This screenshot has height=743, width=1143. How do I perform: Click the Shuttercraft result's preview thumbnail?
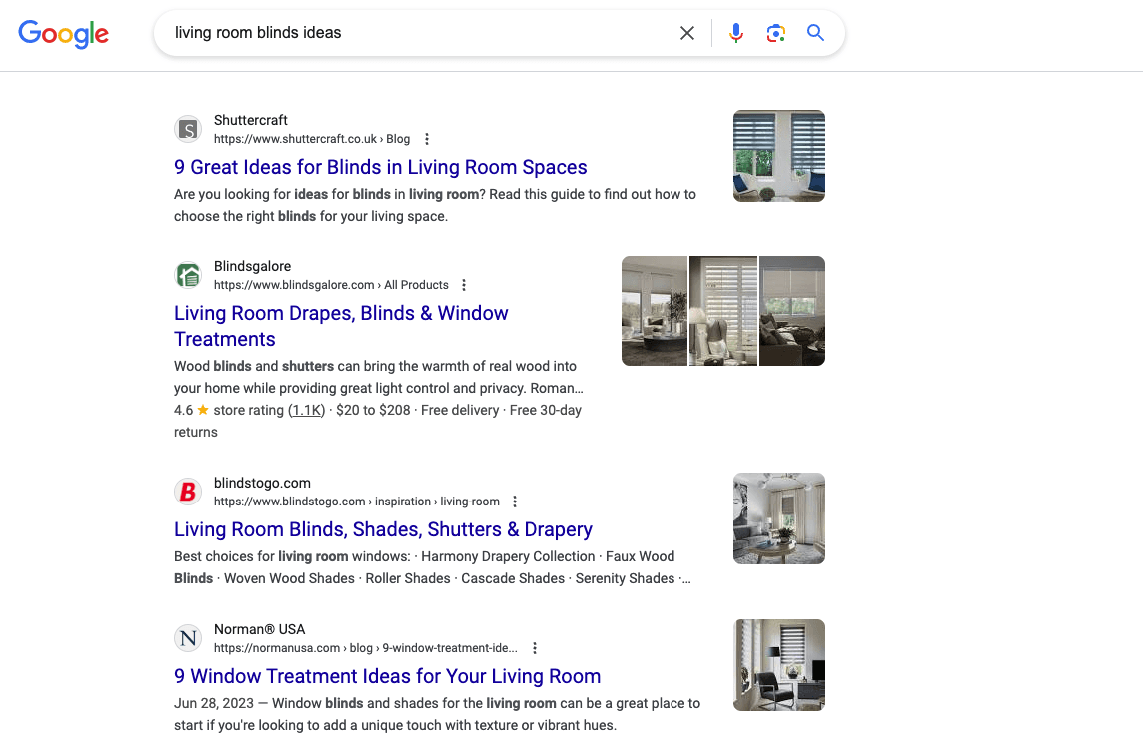tap(778, 156)
